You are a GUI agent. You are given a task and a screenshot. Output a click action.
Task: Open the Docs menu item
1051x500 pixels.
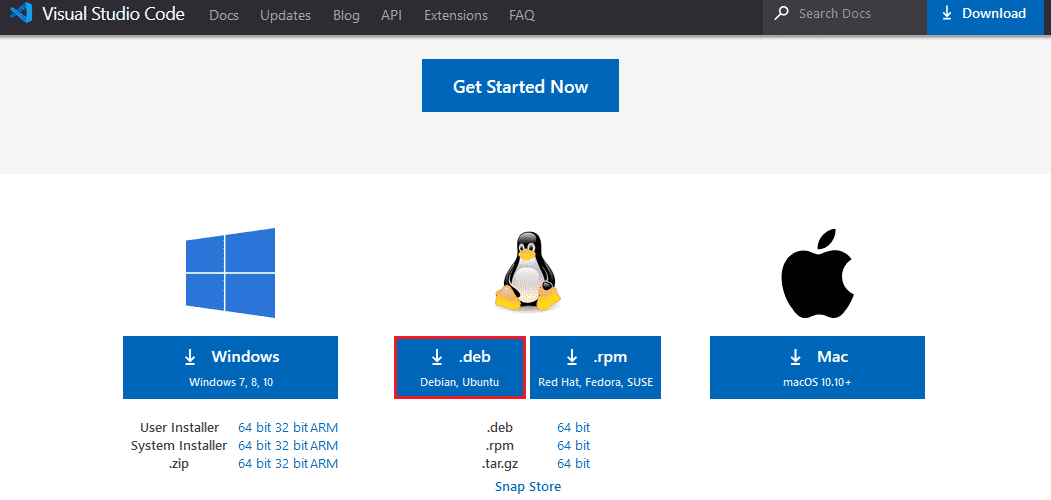(x=224, y=15)
